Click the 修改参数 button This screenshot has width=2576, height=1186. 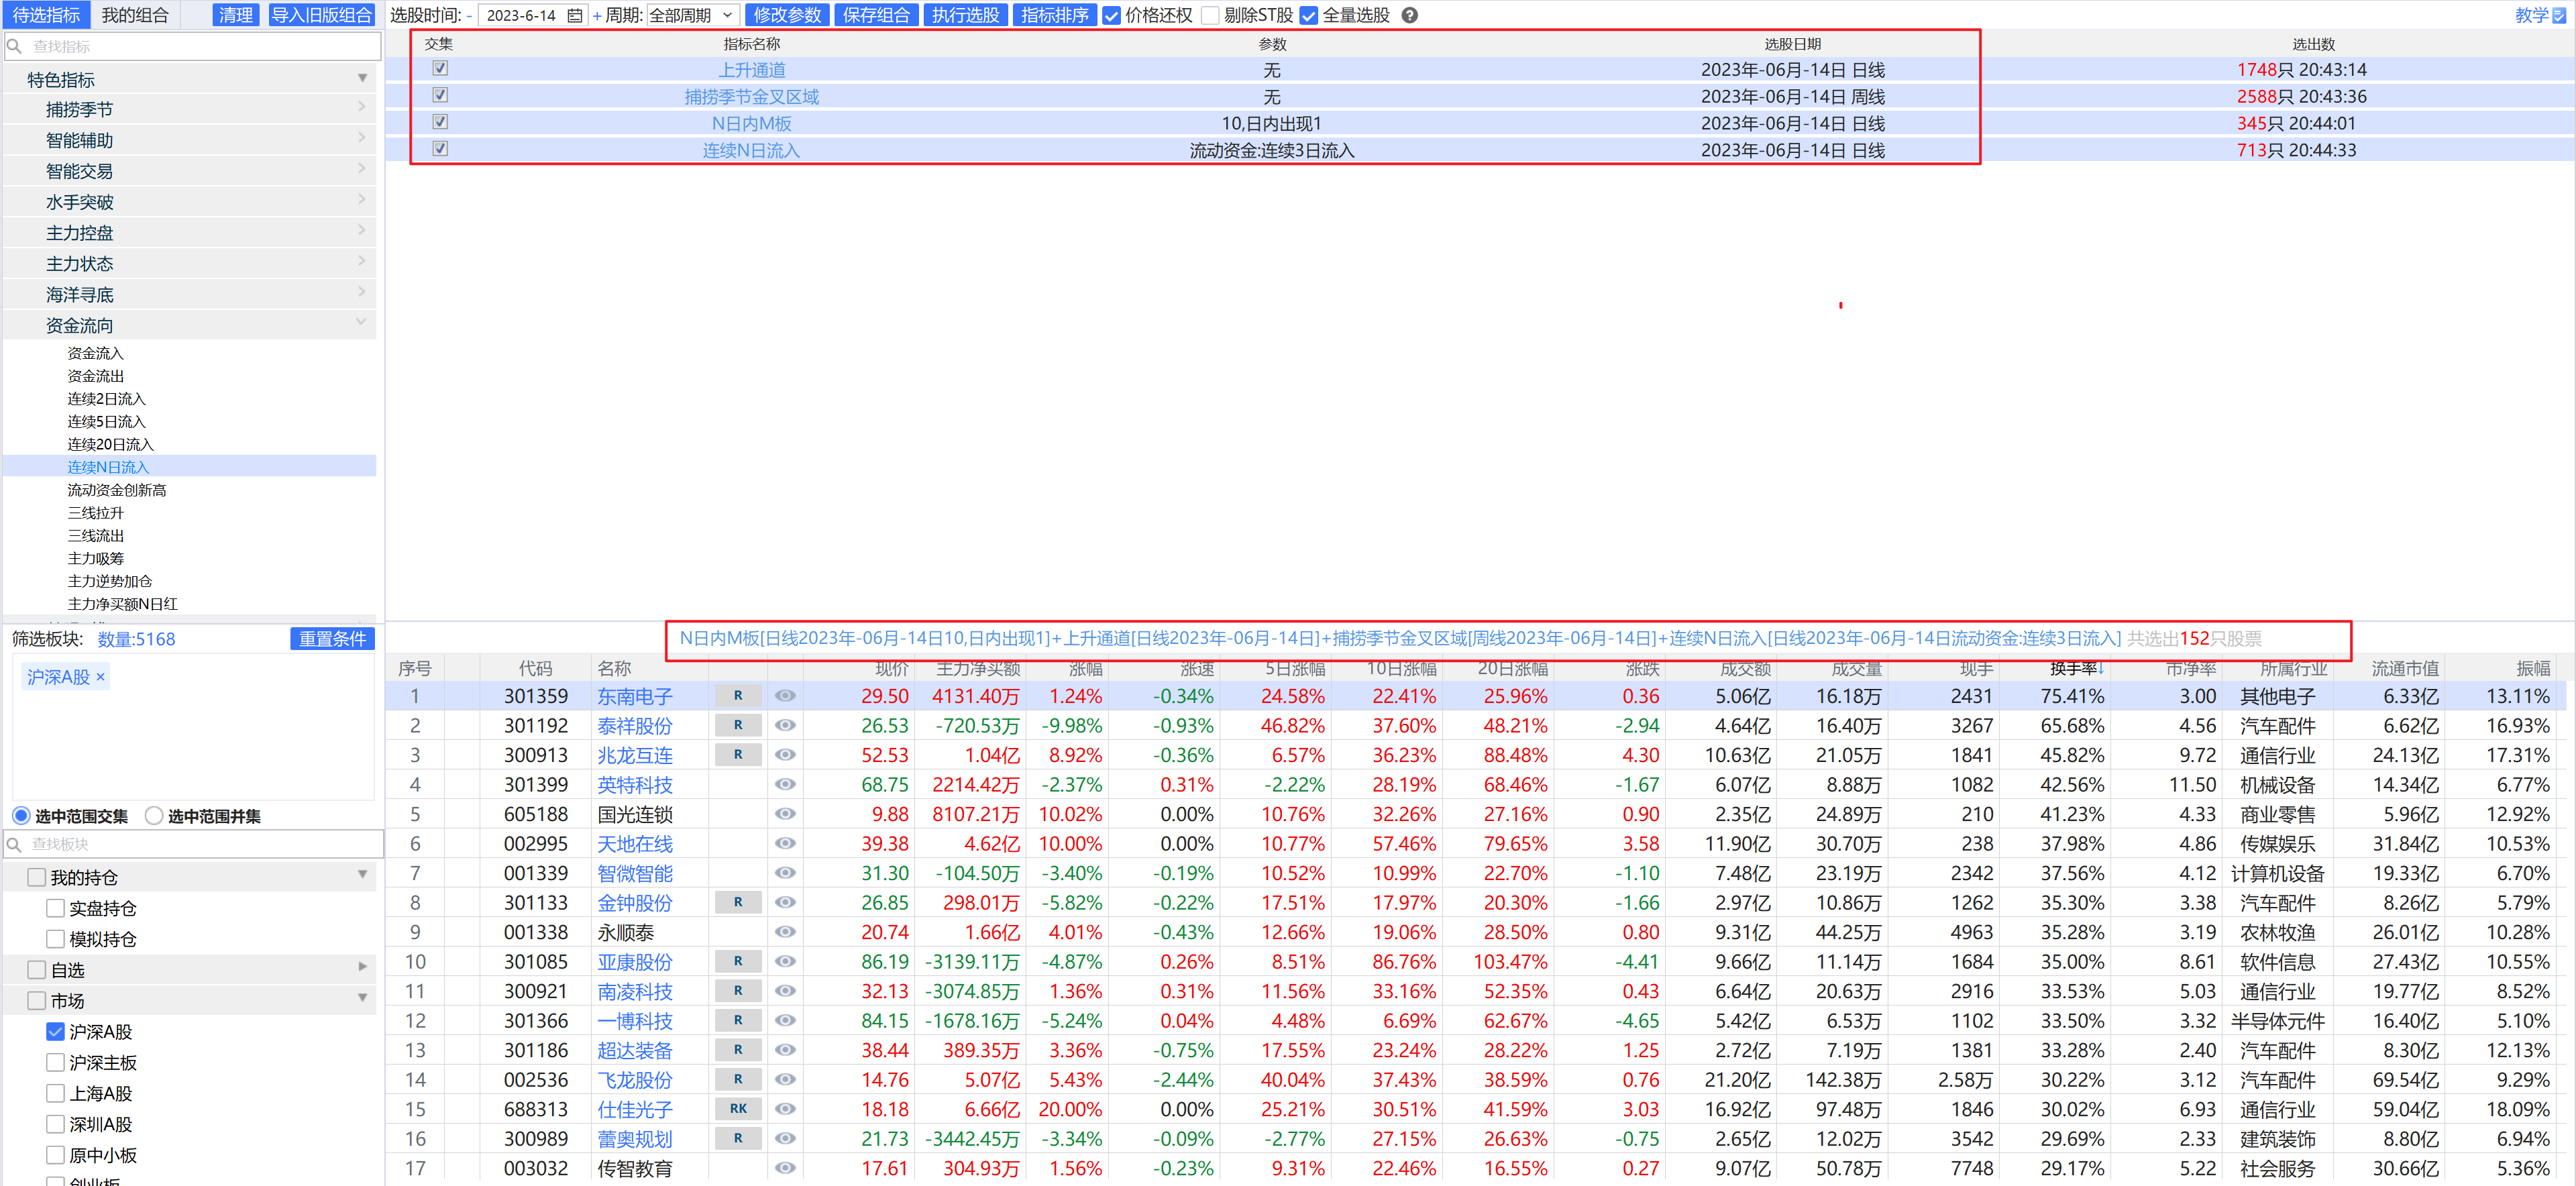(x=787, y=15)
